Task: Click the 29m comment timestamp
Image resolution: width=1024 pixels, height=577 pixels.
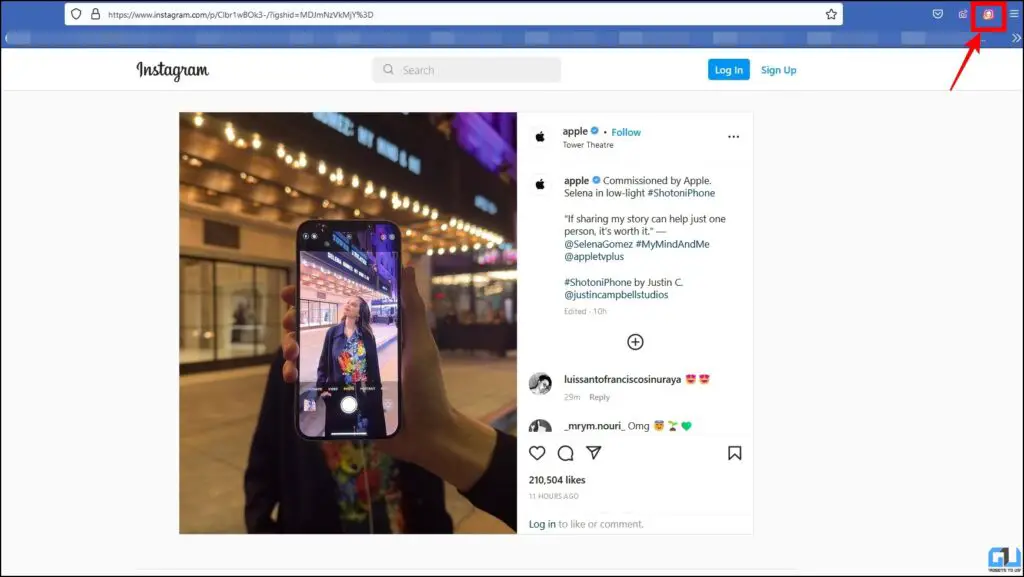Action: coord(572,397)
